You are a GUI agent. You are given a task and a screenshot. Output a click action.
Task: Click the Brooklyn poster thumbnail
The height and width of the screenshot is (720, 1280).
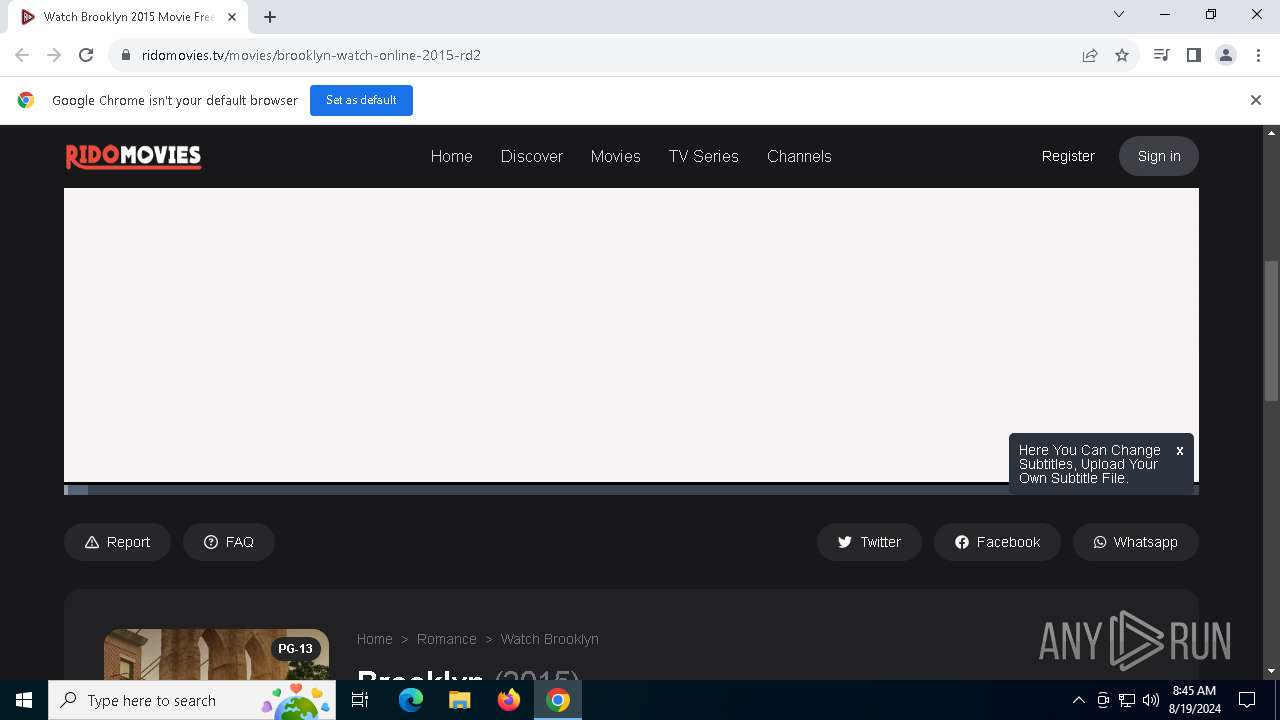point(216,654)
